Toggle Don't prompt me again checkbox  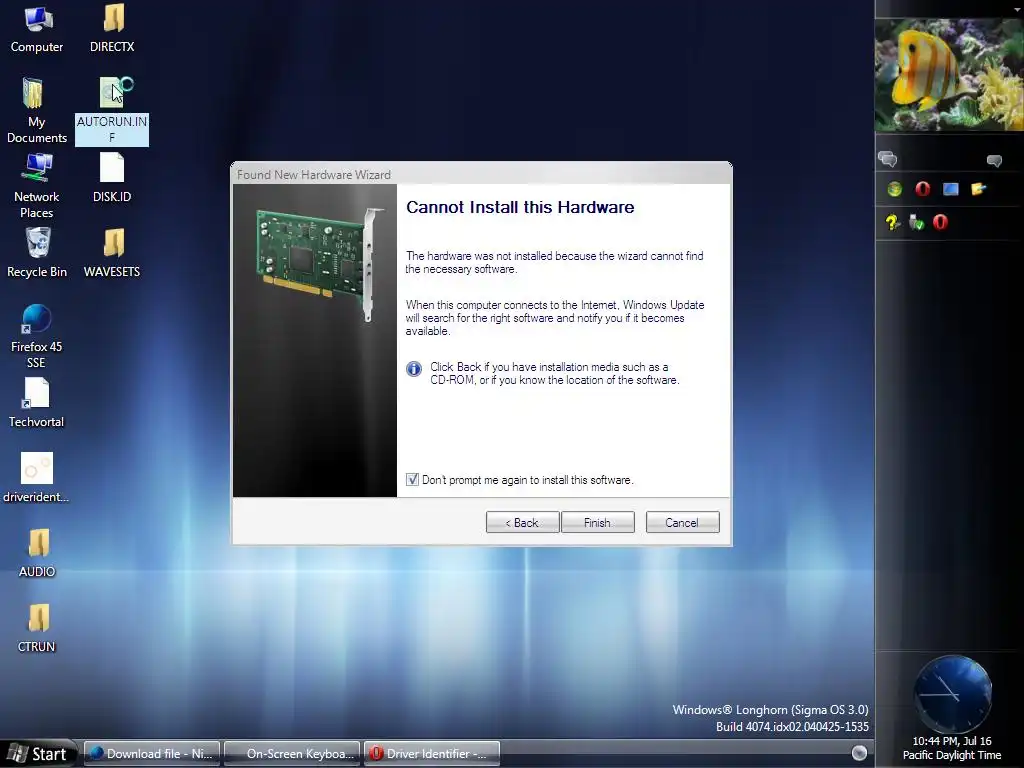click(412, 480)
